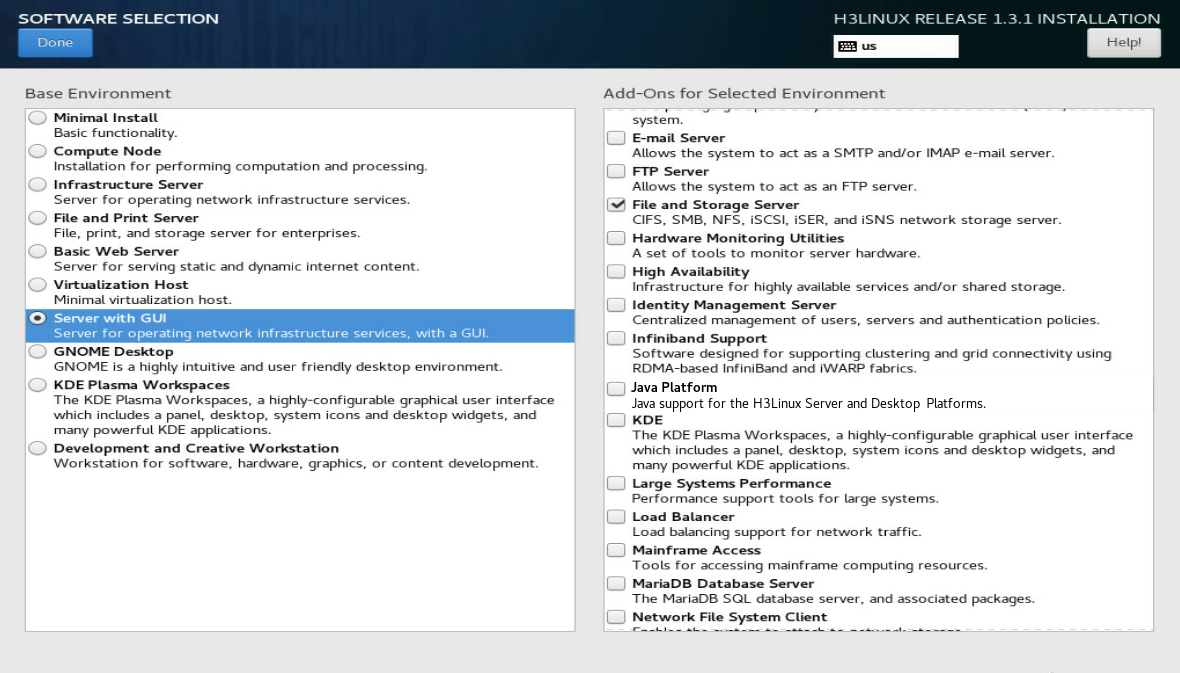Click 'Installation for performing computation and processing.' text
Viewport: 1180px width, 673px height.
[x=240, y=166]
